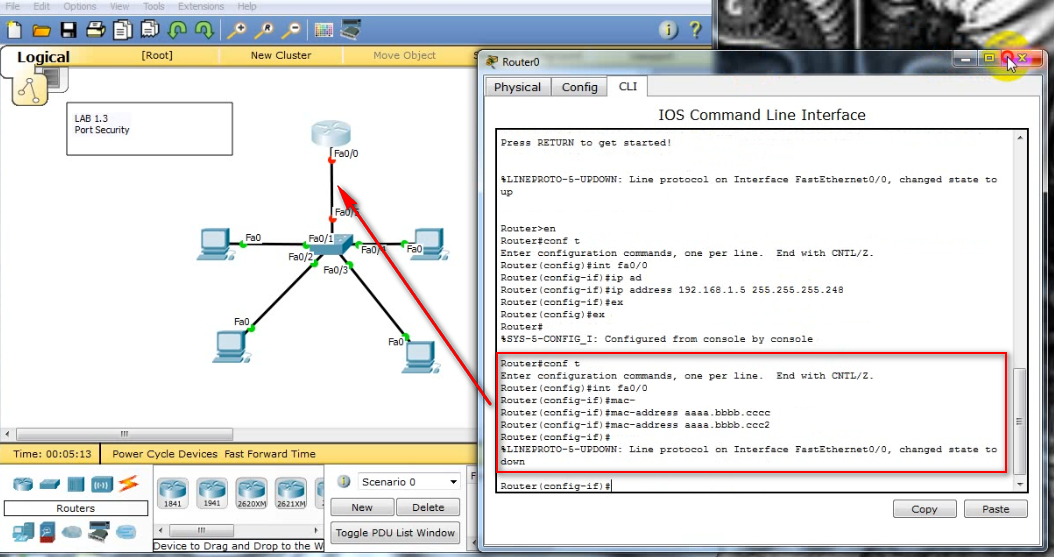Pick the 1841 router model
The image size is (1054, 557).
coord(172,492)
